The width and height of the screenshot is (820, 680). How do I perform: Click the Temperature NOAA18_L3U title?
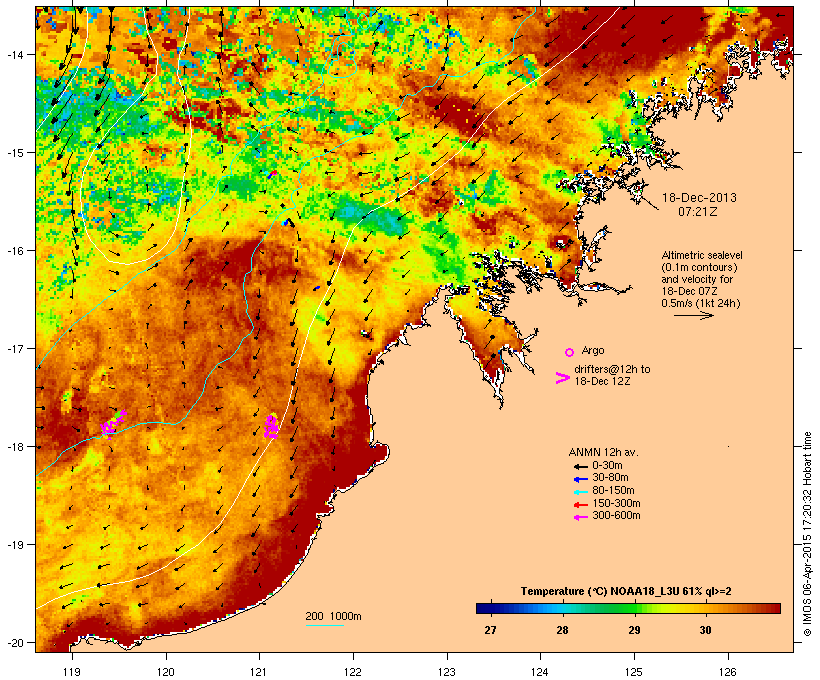(x=626, y=591)
